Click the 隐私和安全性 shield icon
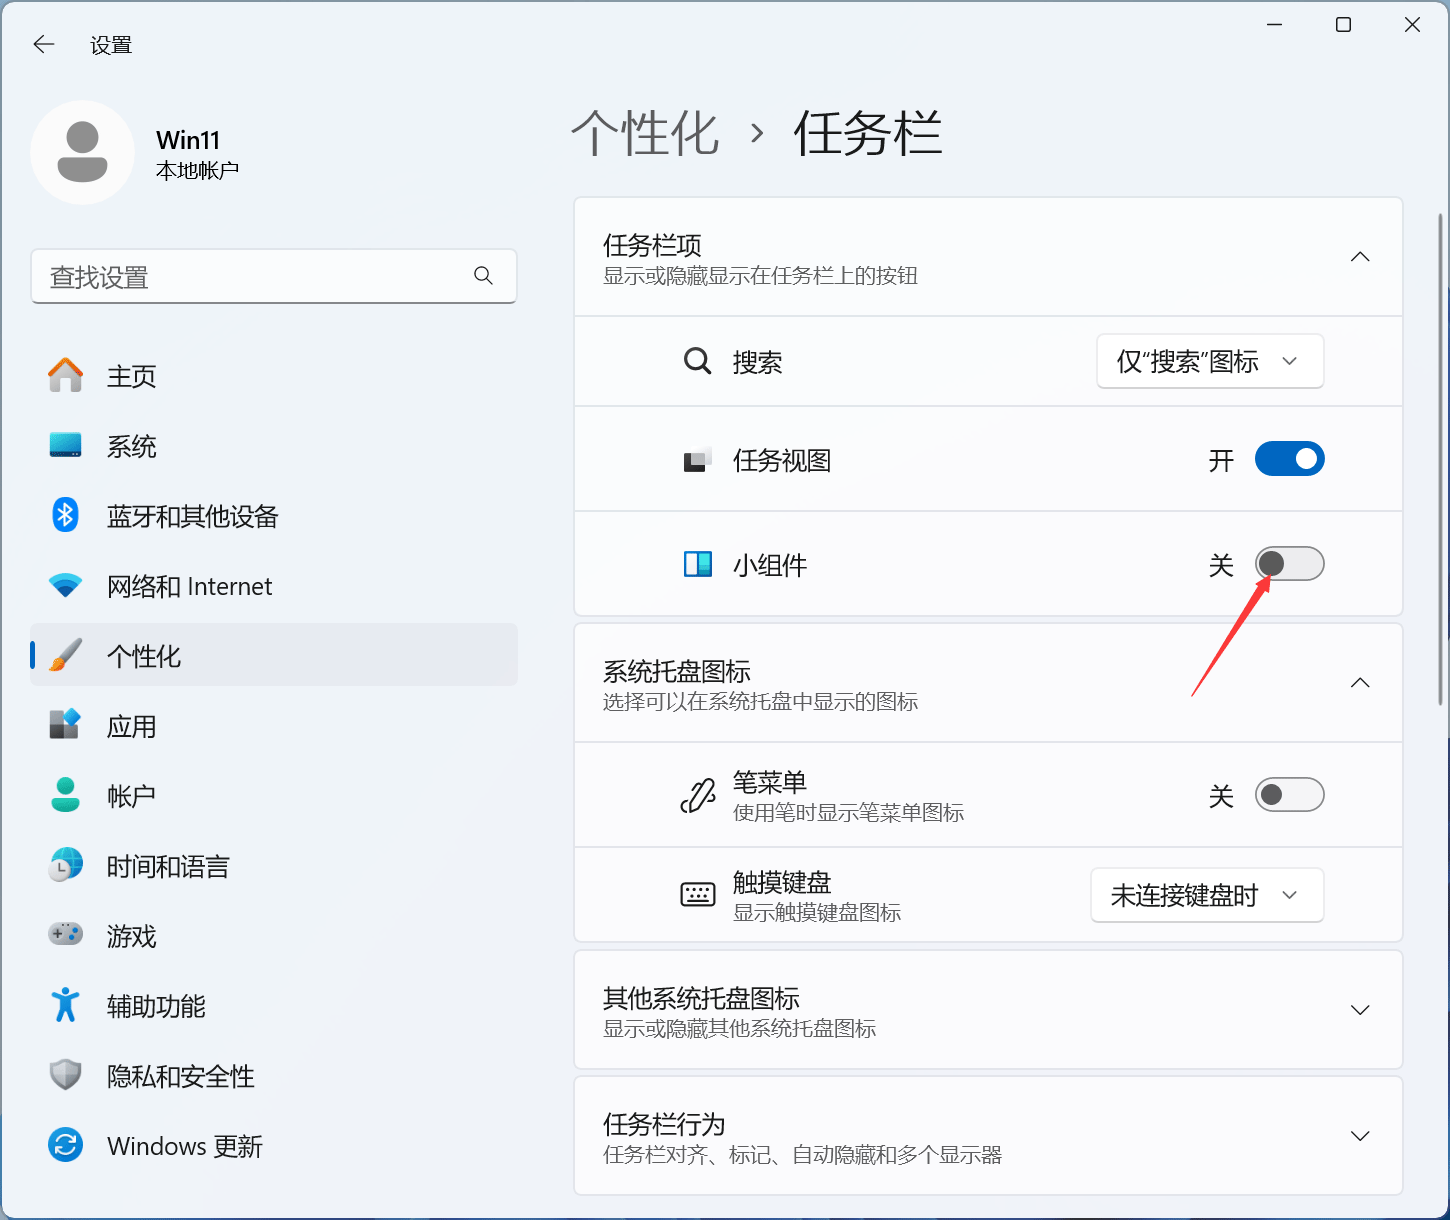Screen dimensions: 1450x1220 [66, 1076]
